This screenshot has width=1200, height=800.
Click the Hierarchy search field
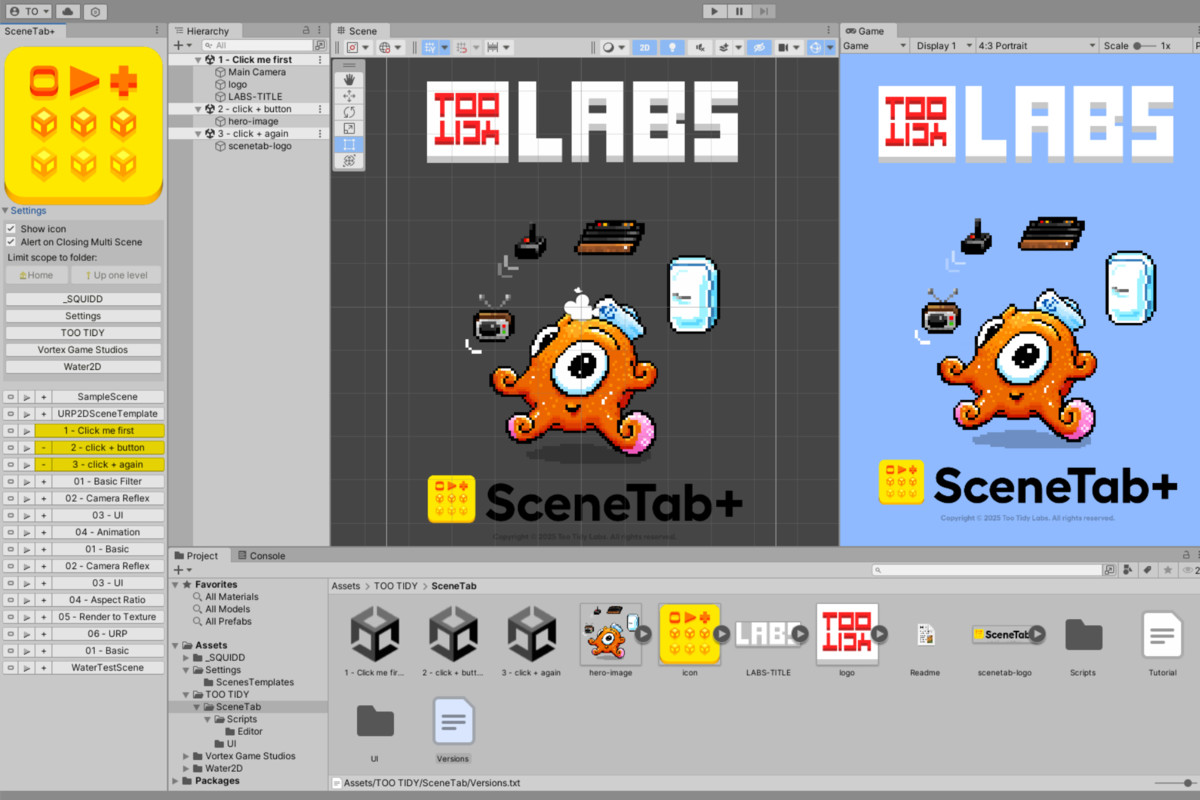tap(256, 45)
